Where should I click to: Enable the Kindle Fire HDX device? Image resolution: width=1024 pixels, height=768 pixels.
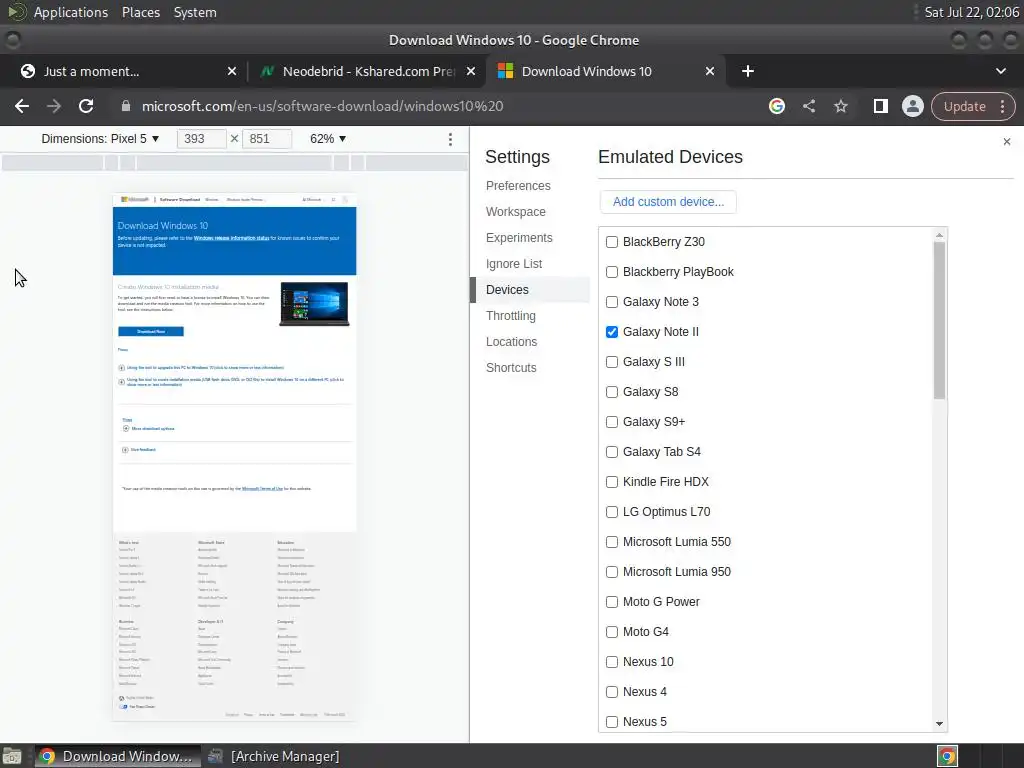tap(612, 483)
